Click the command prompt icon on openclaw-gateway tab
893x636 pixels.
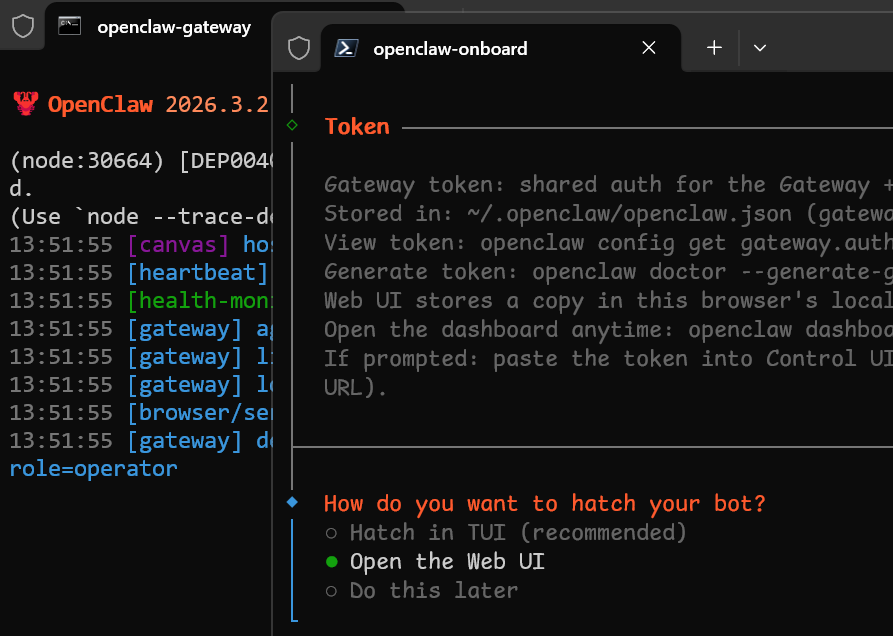coord(69,26)
